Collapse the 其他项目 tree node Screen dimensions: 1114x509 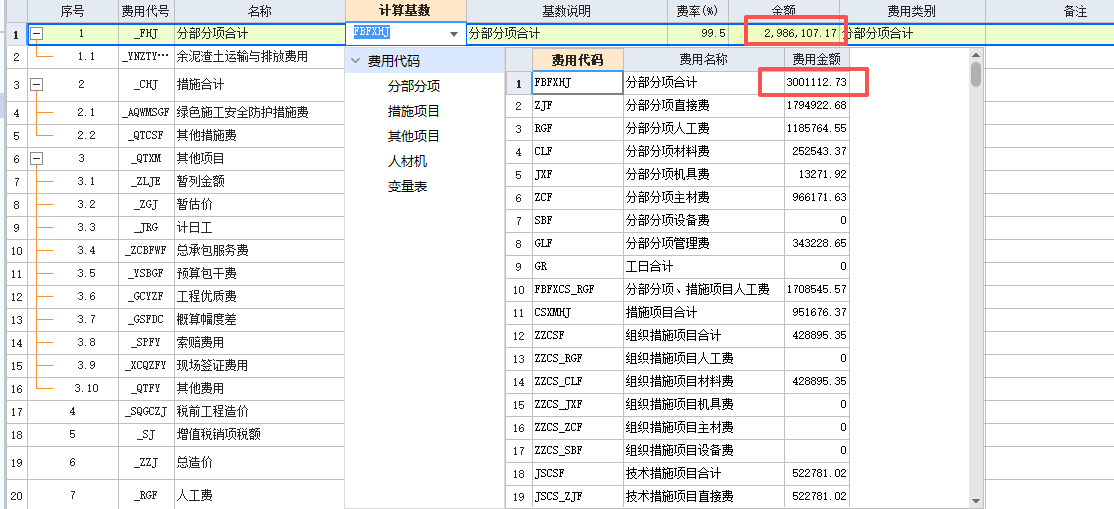pos(37,159)
